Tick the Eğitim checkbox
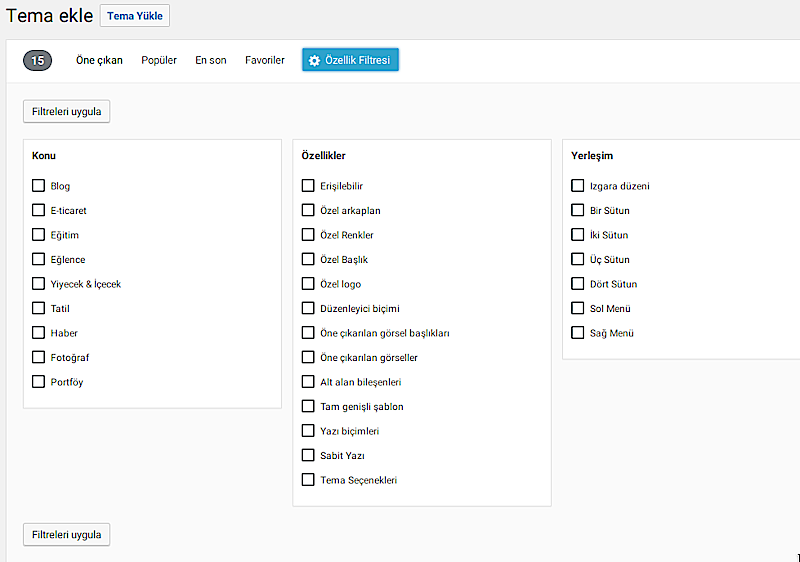This screenshot has width=800, height=562. [38, 234]
